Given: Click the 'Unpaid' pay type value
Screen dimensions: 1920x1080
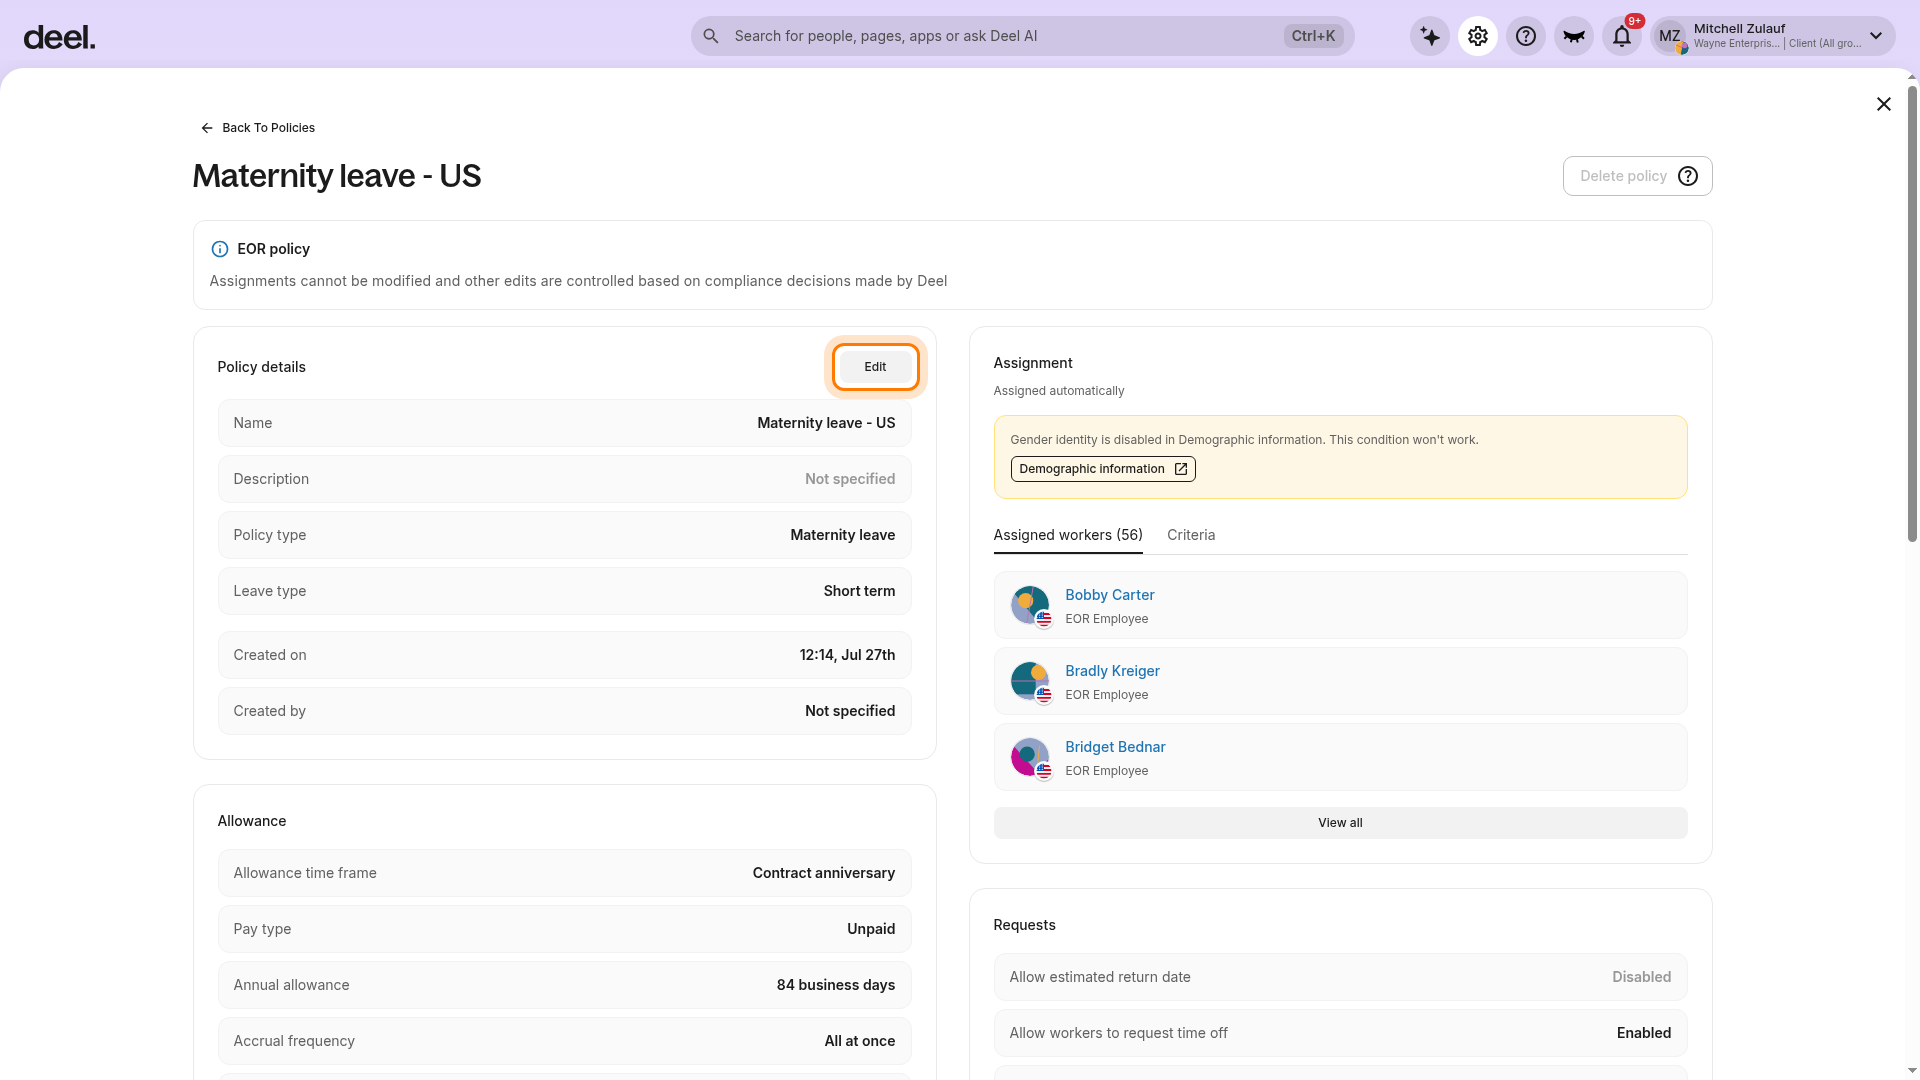Looking at the screenshot, I should pos(871,929).
